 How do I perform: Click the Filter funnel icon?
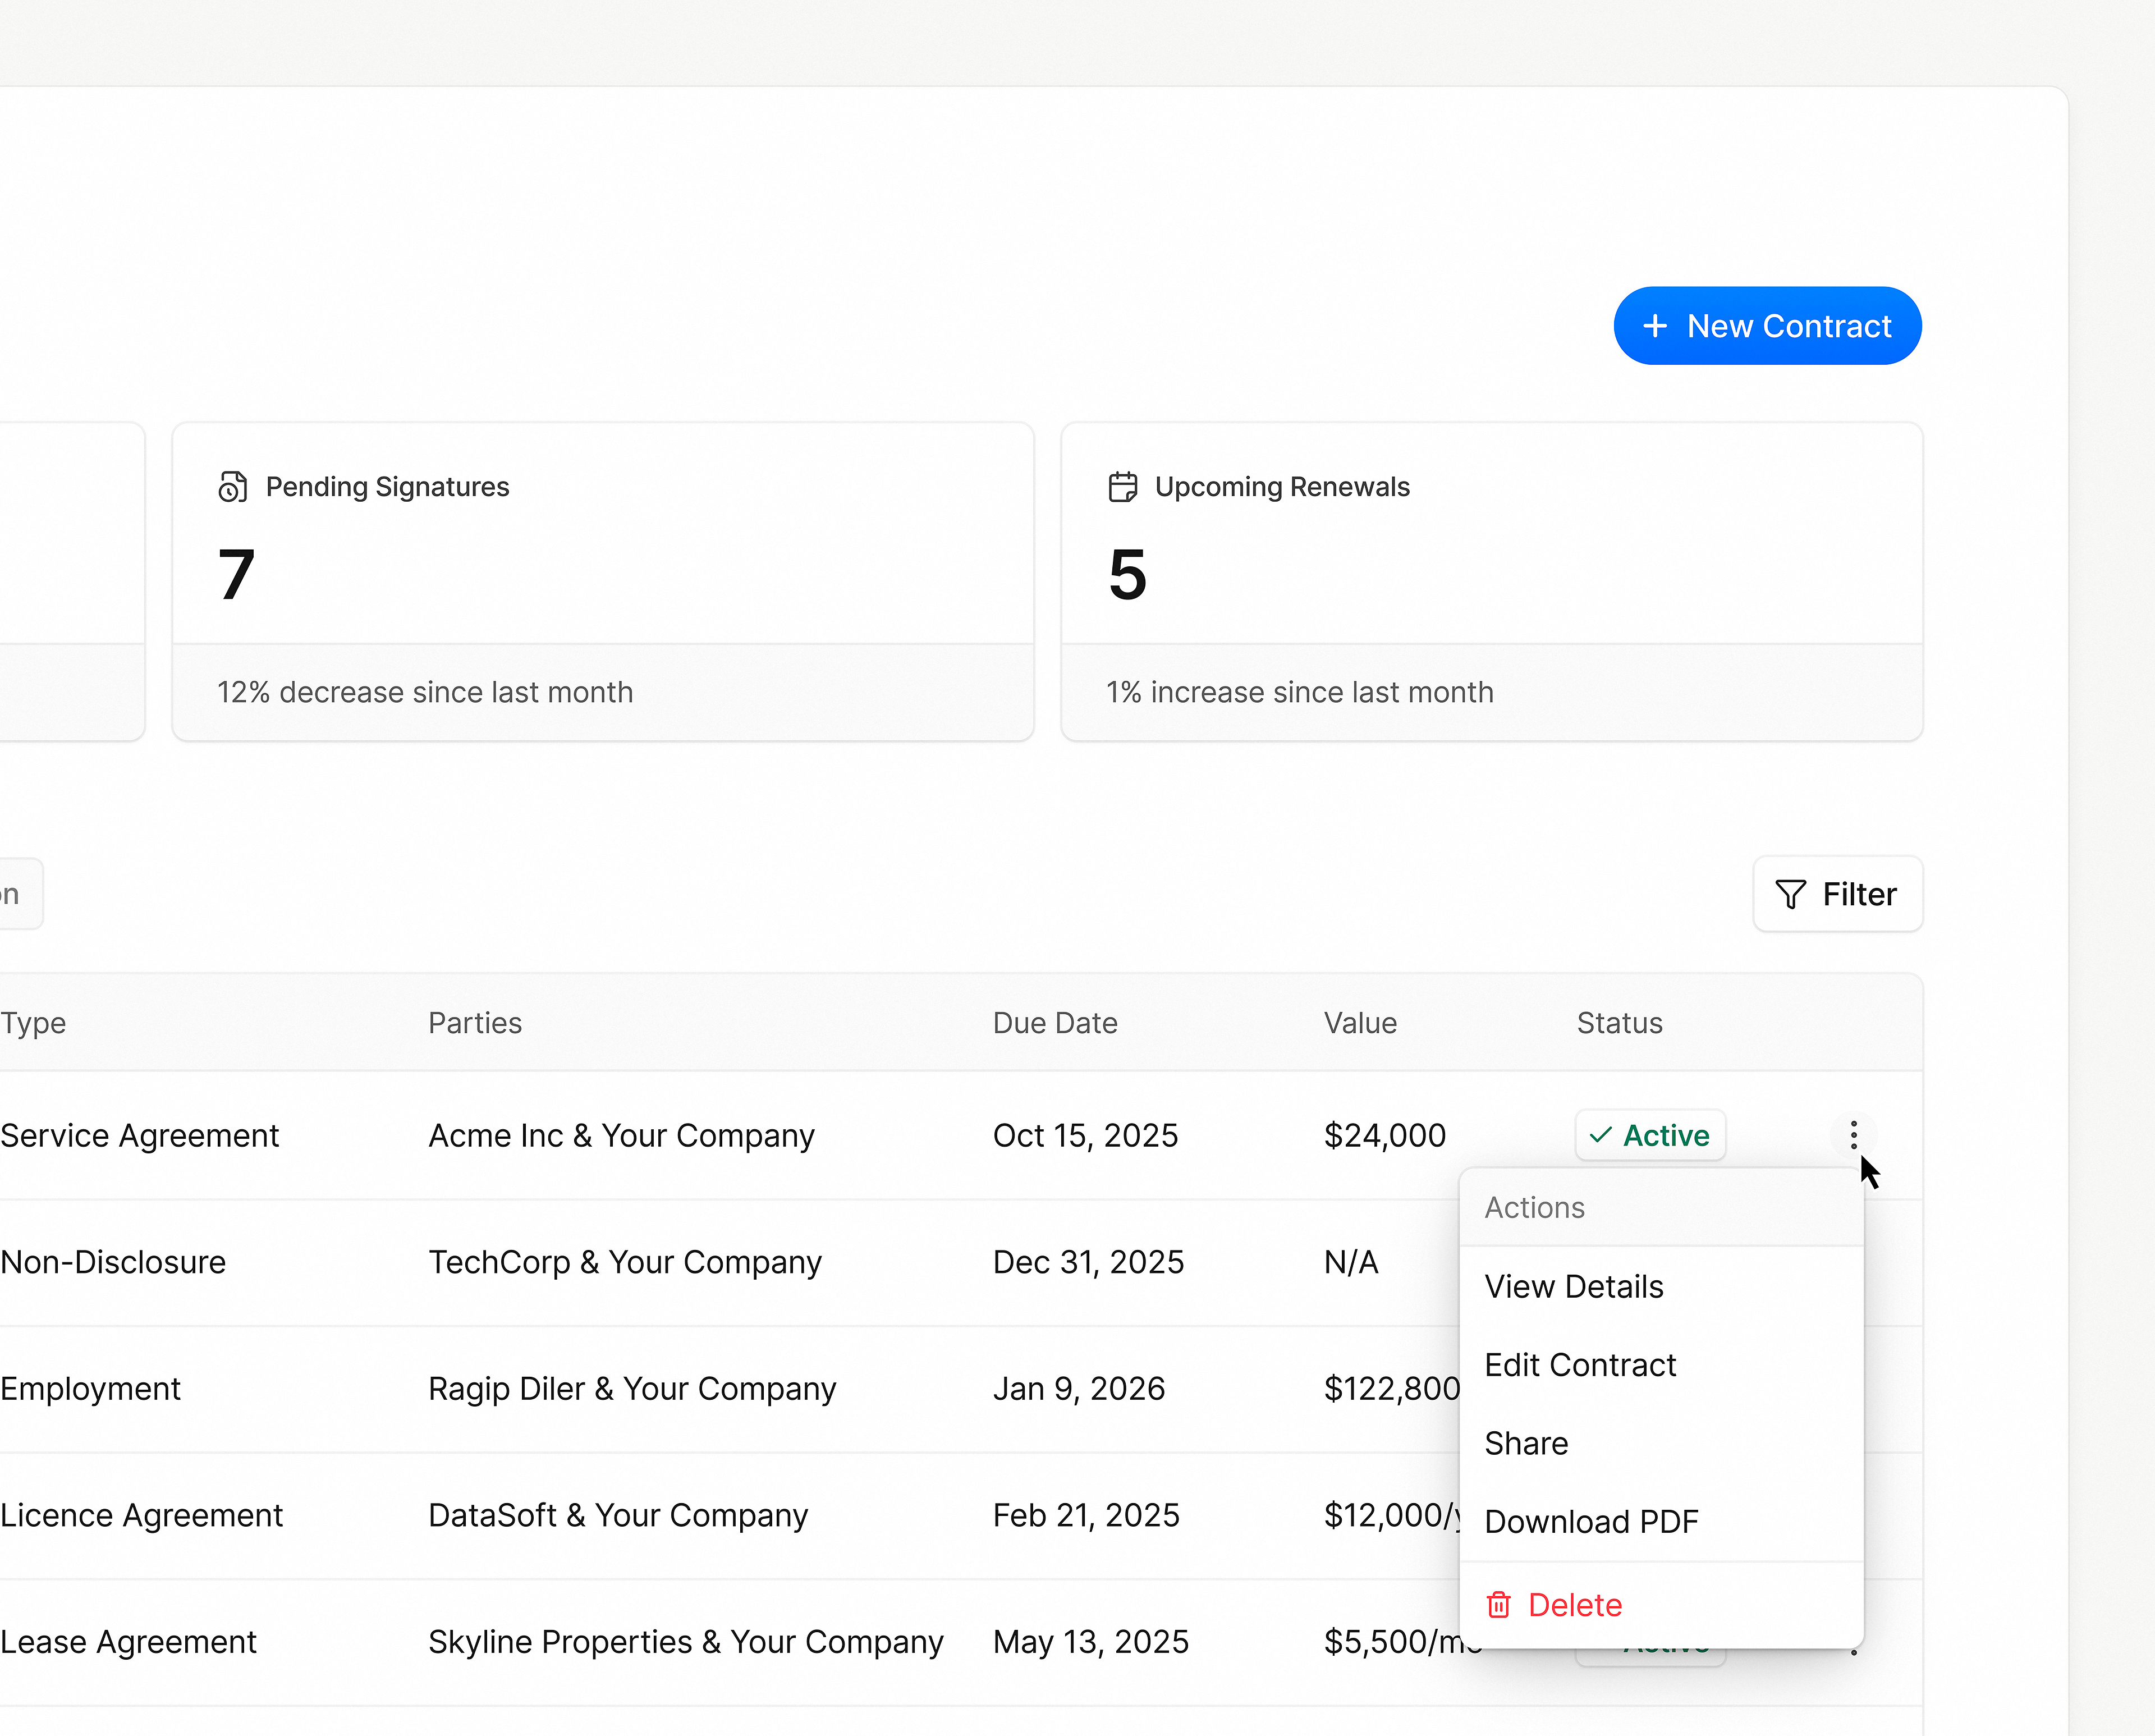(1791, 894)
